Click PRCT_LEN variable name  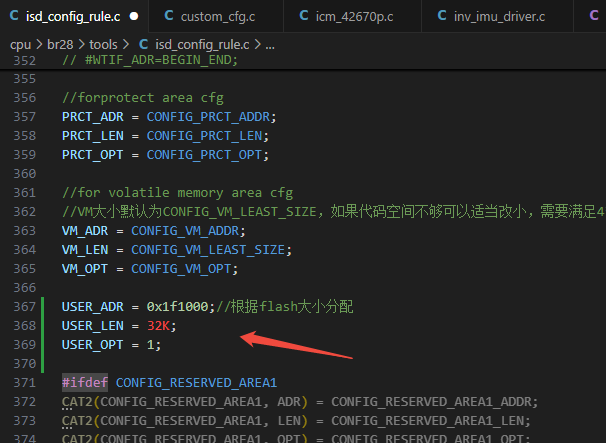(93, 136)
